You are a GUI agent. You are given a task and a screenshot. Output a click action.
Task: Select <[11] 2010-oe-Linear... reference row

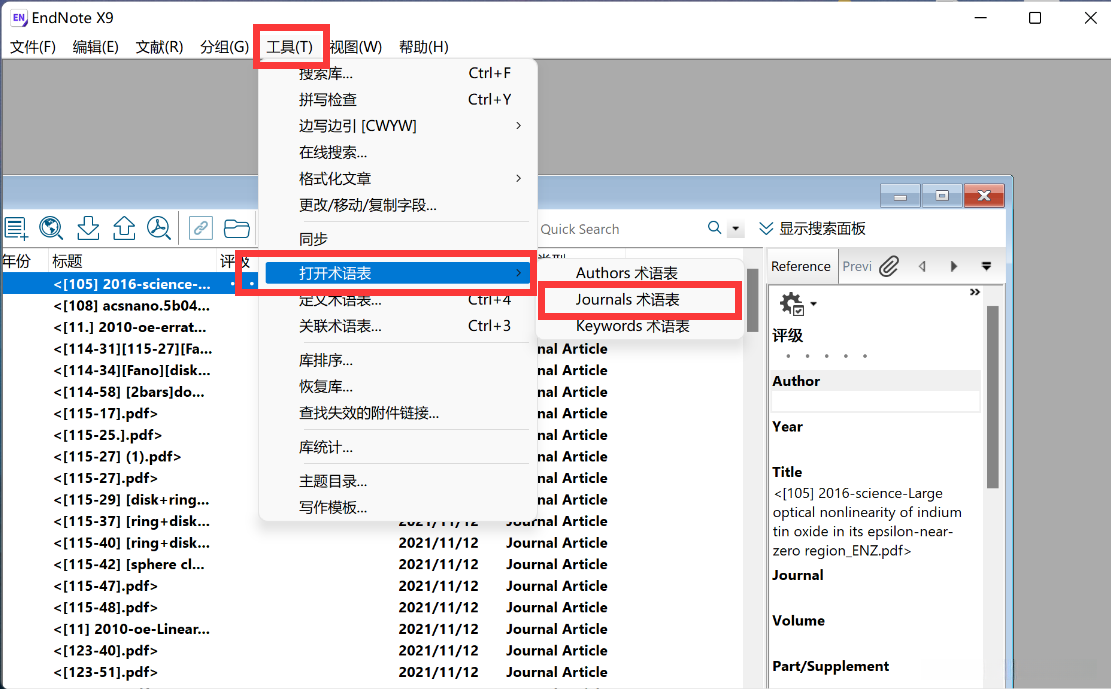coord(131,629)
